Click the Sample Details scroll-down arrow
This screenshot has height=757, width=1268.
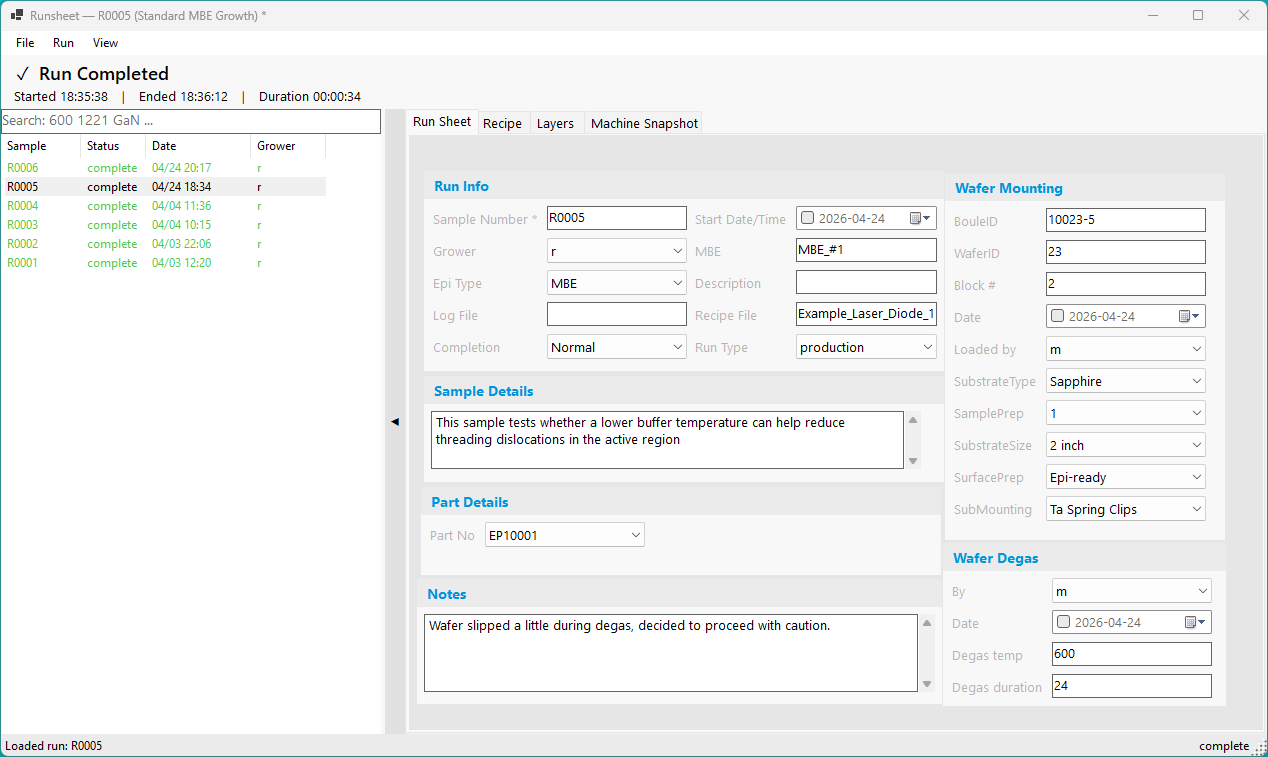912,461
